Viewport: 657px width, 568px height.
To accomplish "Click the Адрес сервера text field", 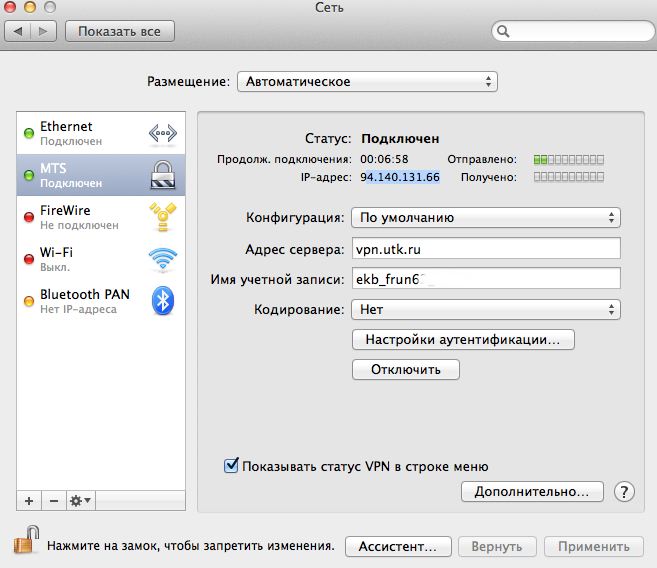I will coord(486,249).
